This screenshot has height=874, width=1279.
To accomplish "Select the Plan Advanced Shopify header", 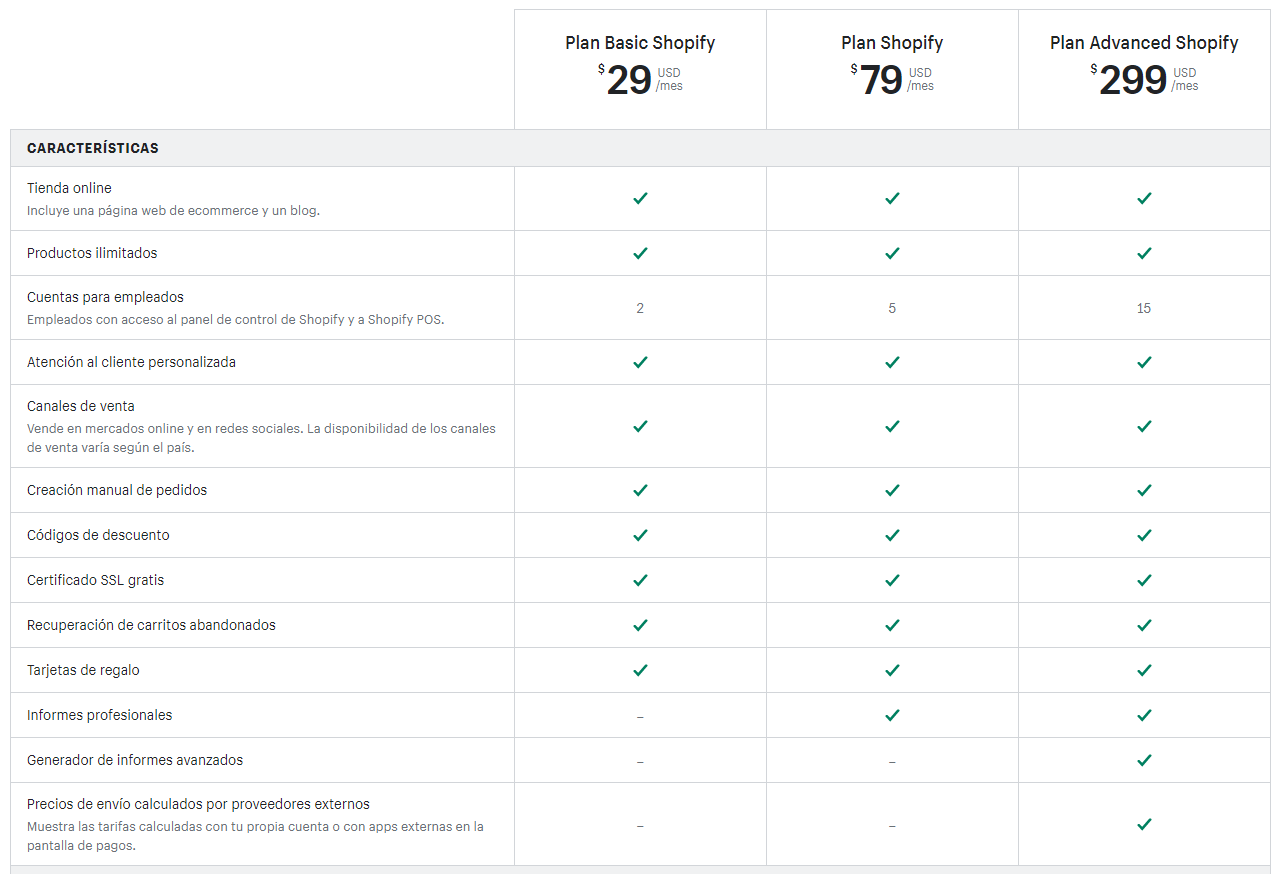I will tap(1144, 43).
